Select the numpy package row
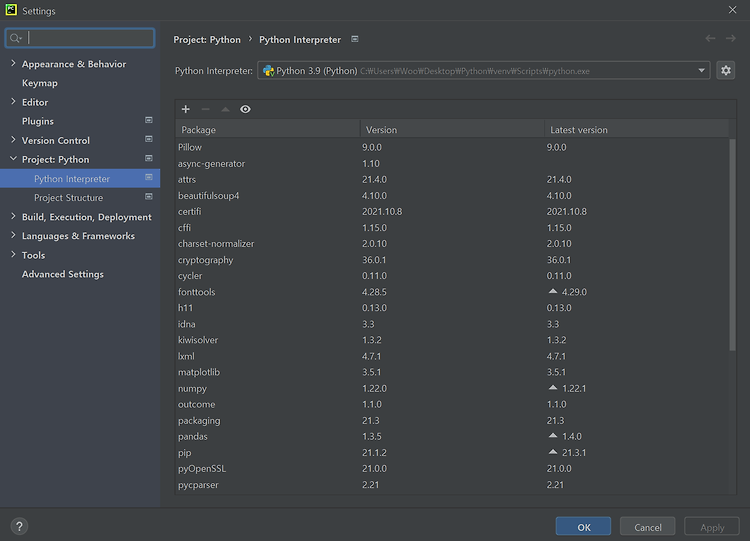This screenshot has width=750, height=541. coord(452,388)
